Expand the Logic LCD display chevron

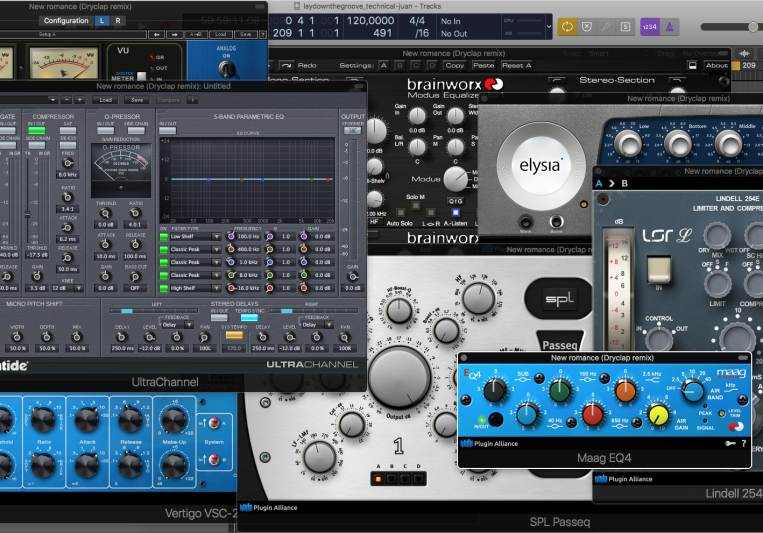click(x=549, y=27)
